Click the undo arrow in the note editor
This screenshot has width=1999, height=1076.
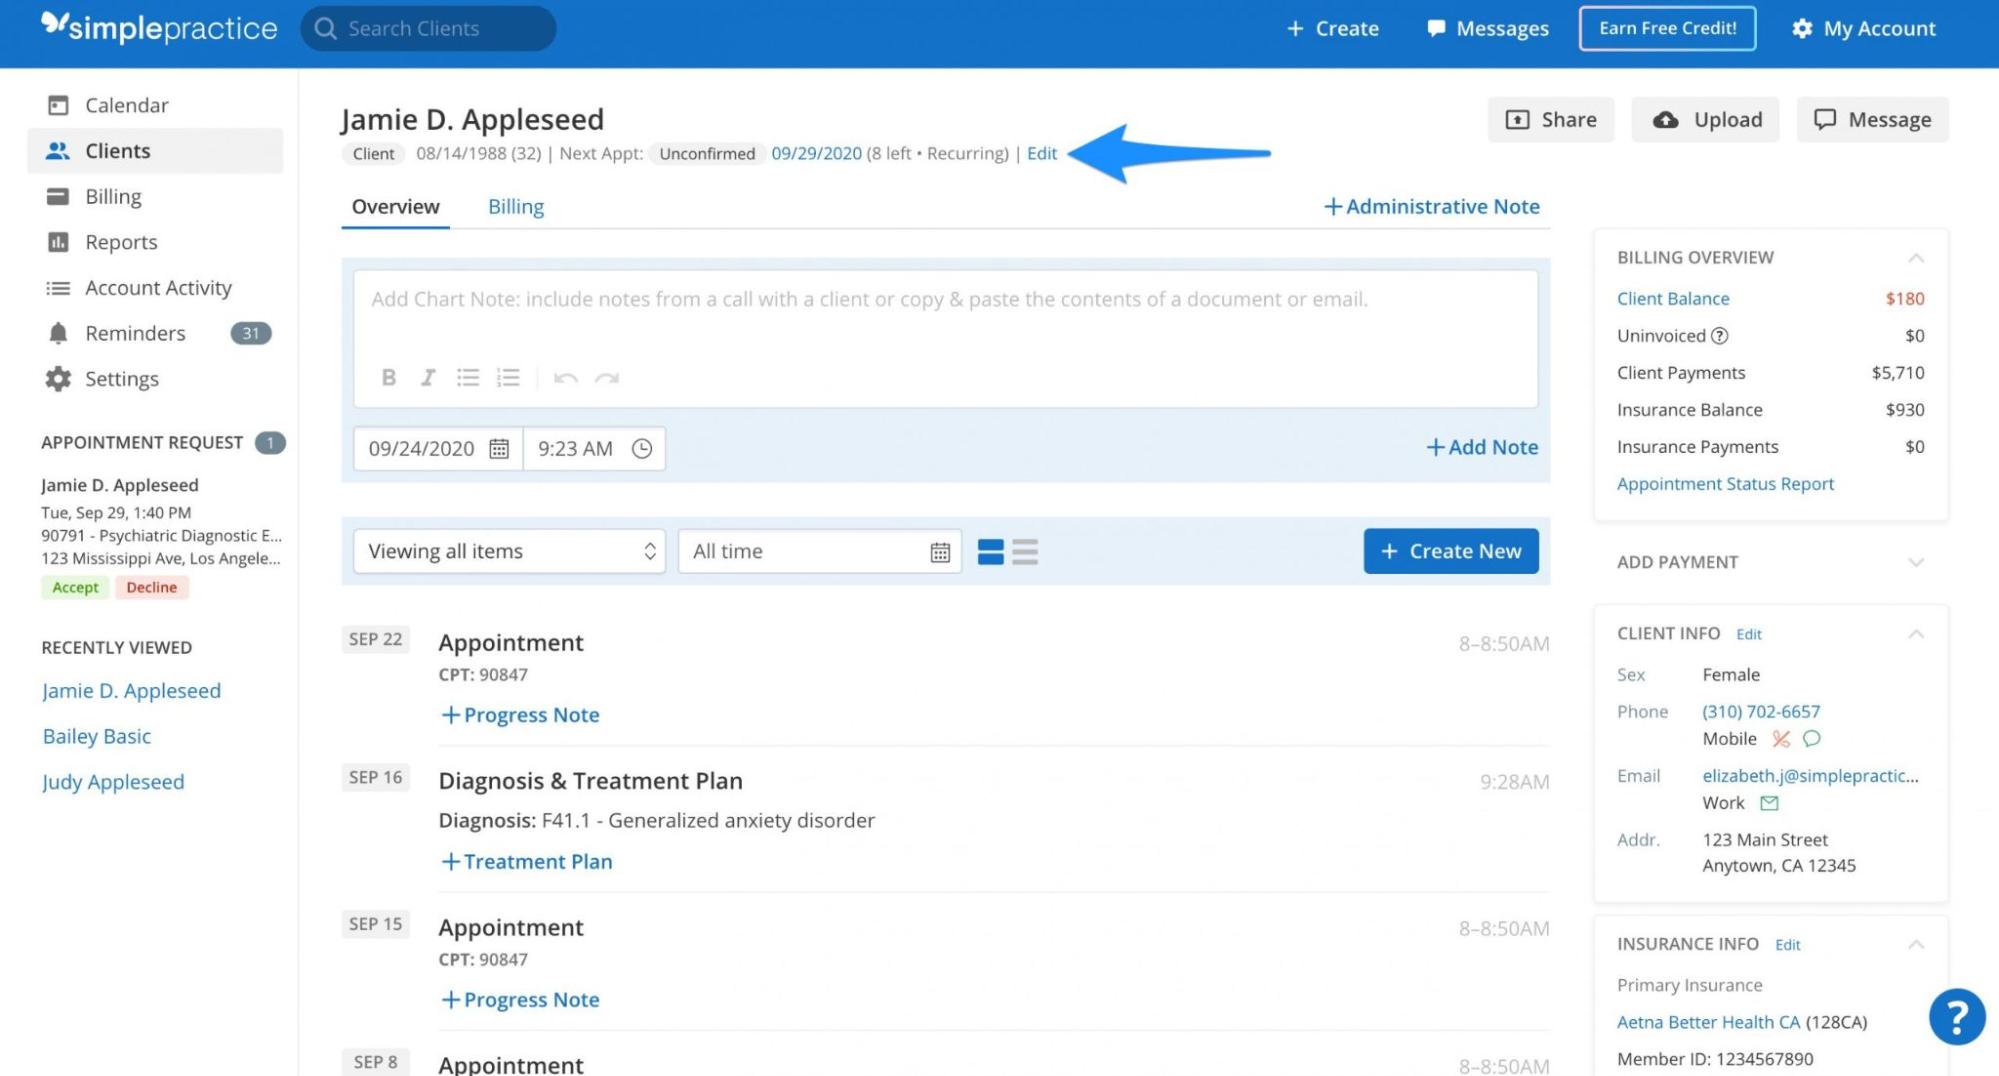[566, 377]
